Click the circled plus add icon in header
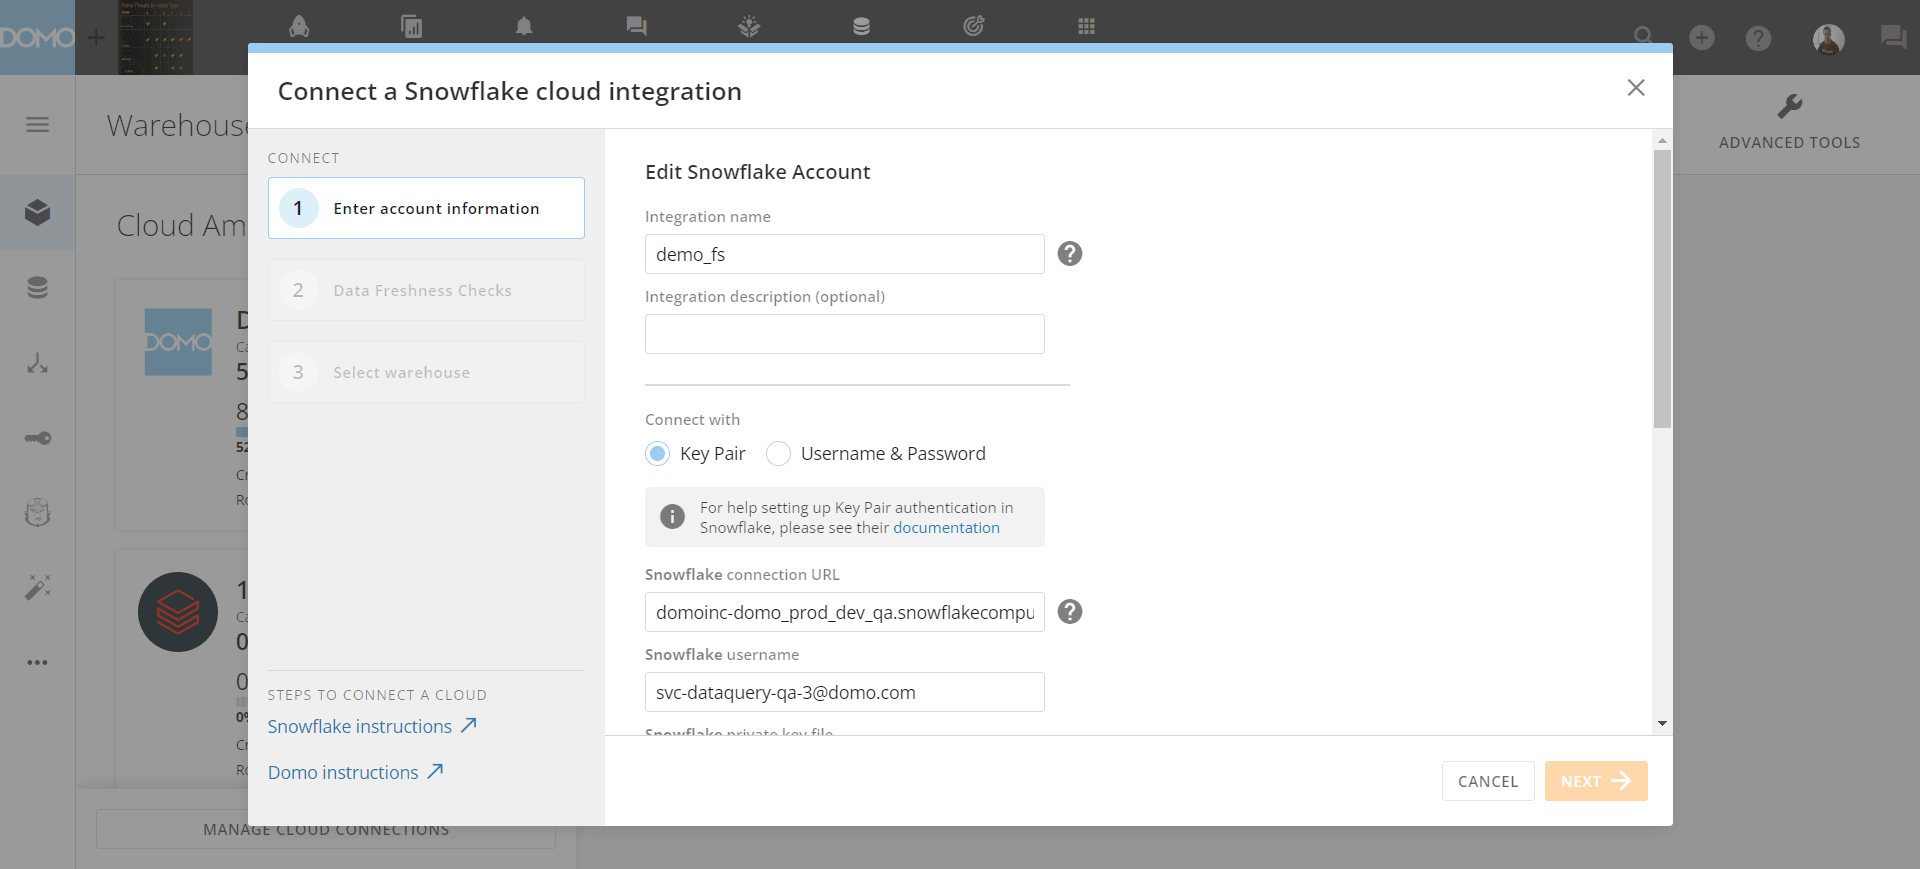 1702,38
